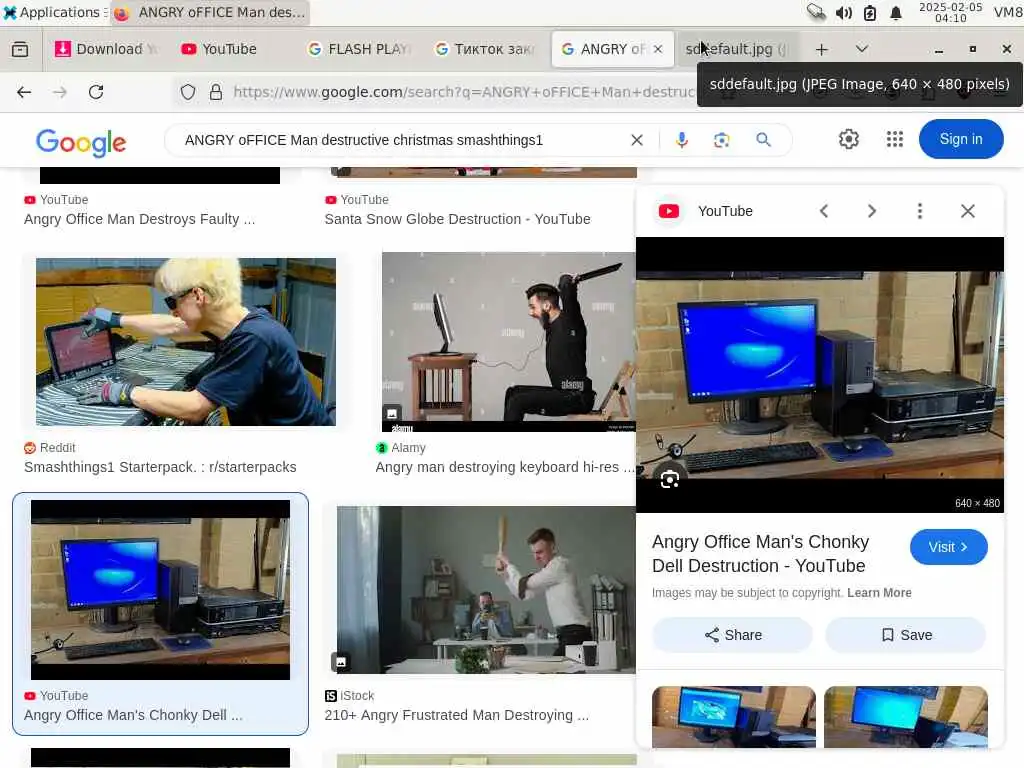Open Smashthings1 Starterpack r/starterpacks link
Image resolution: width=1024 pixels, height=768 pixels.
coord(160,468)
